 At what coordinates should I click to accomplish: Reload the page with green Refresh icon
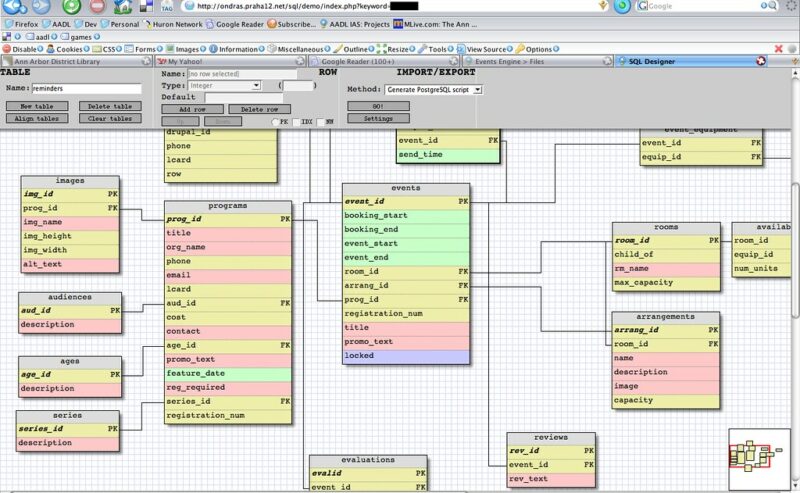point(71,6)
